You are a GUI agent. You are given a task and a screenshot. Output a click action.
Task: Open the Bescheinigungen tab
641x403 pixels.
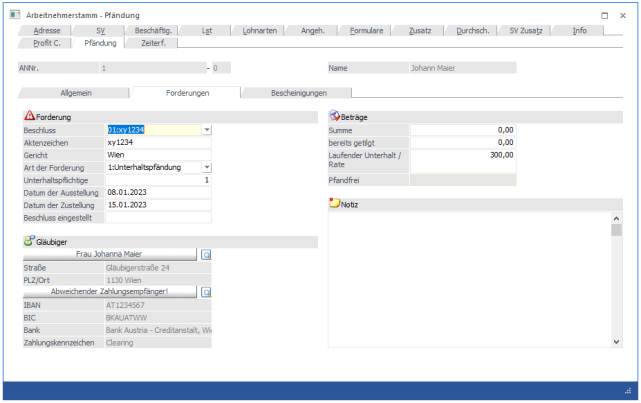(299, 93)
